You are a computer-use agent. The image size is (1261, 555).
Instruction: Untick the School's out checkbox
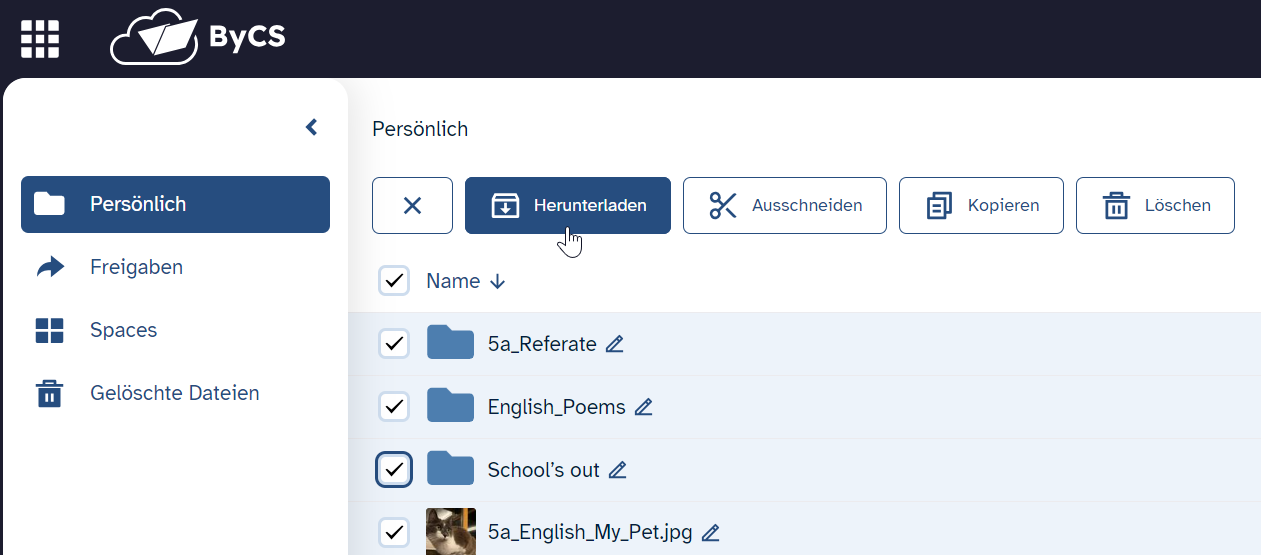394,470
